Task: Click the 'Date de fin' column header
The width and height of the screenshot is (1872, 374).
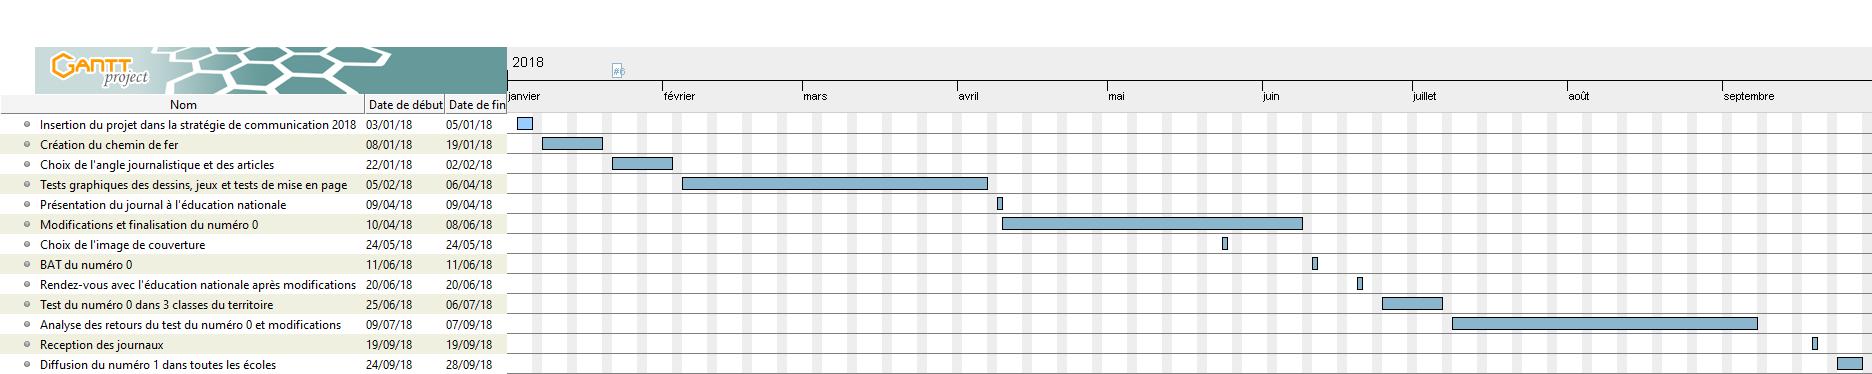Action: click(x=476, y=104)
